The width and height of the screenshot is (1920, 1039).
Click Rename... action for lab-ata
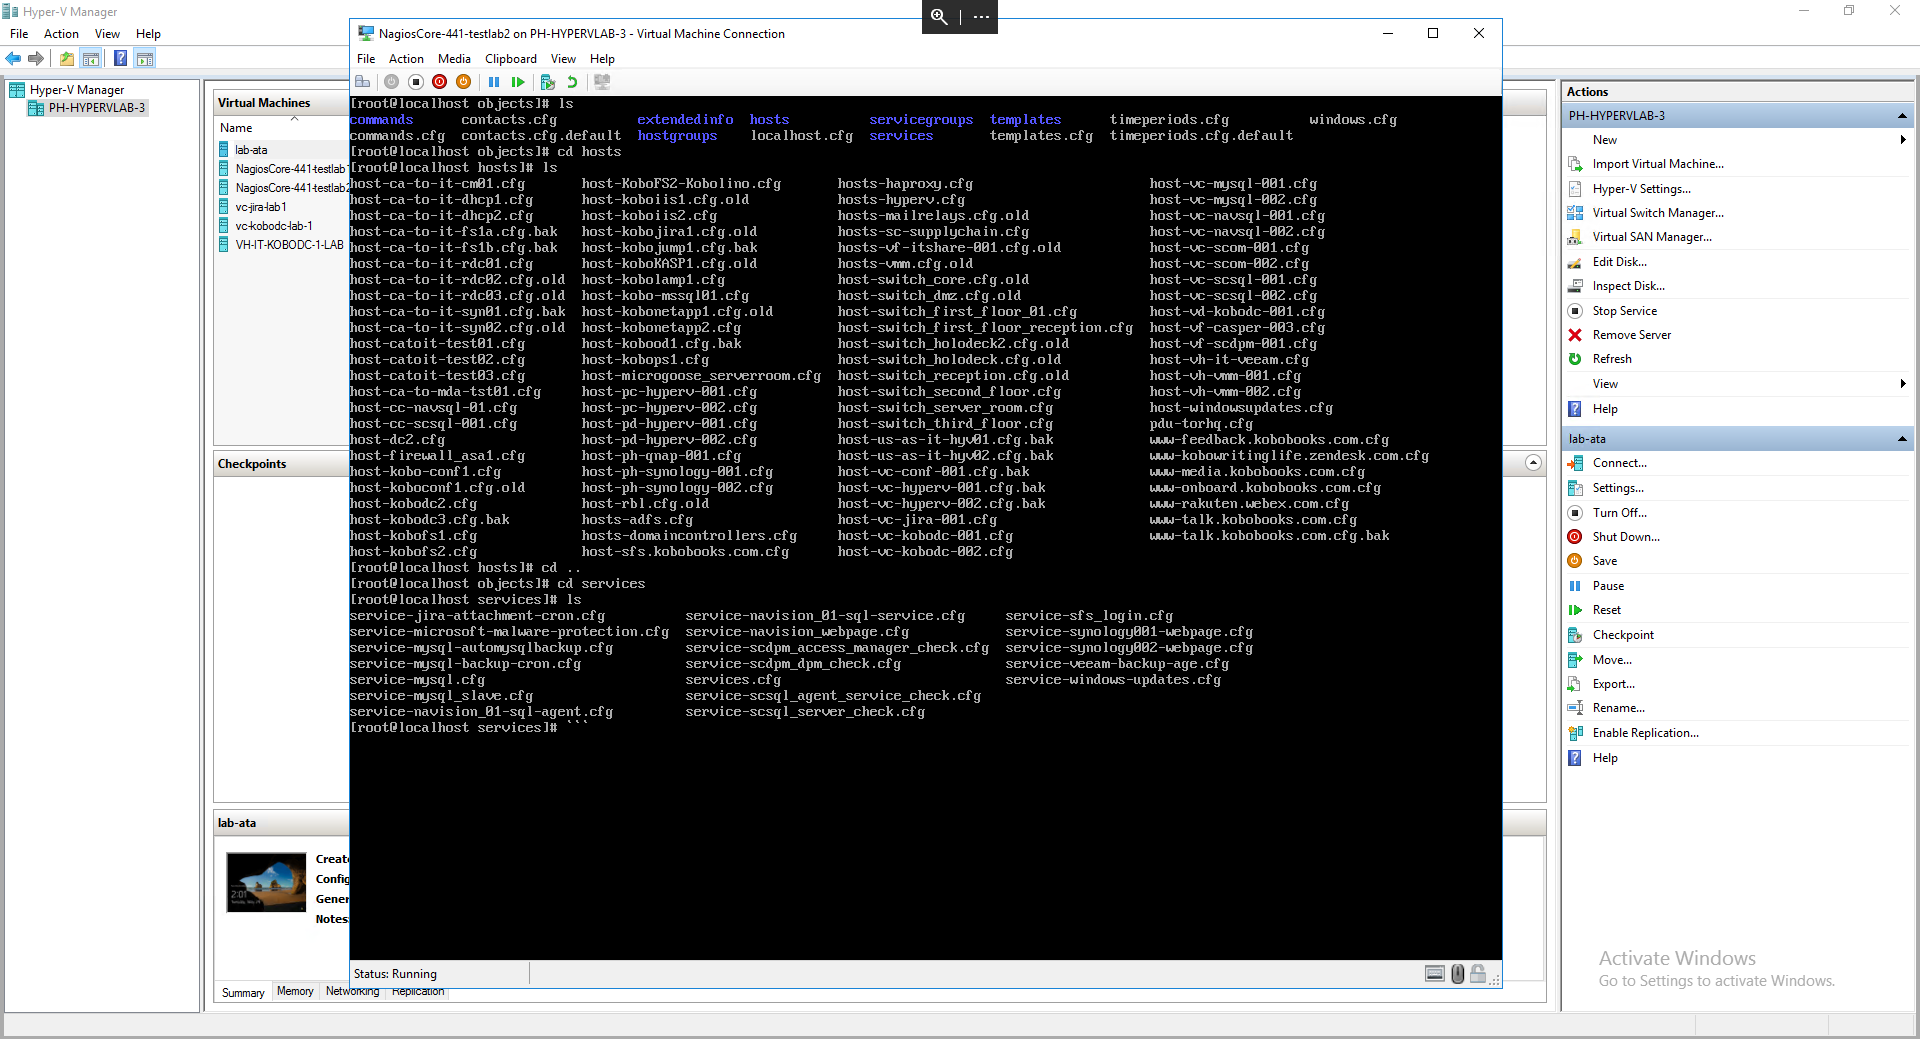(1619, 708)
